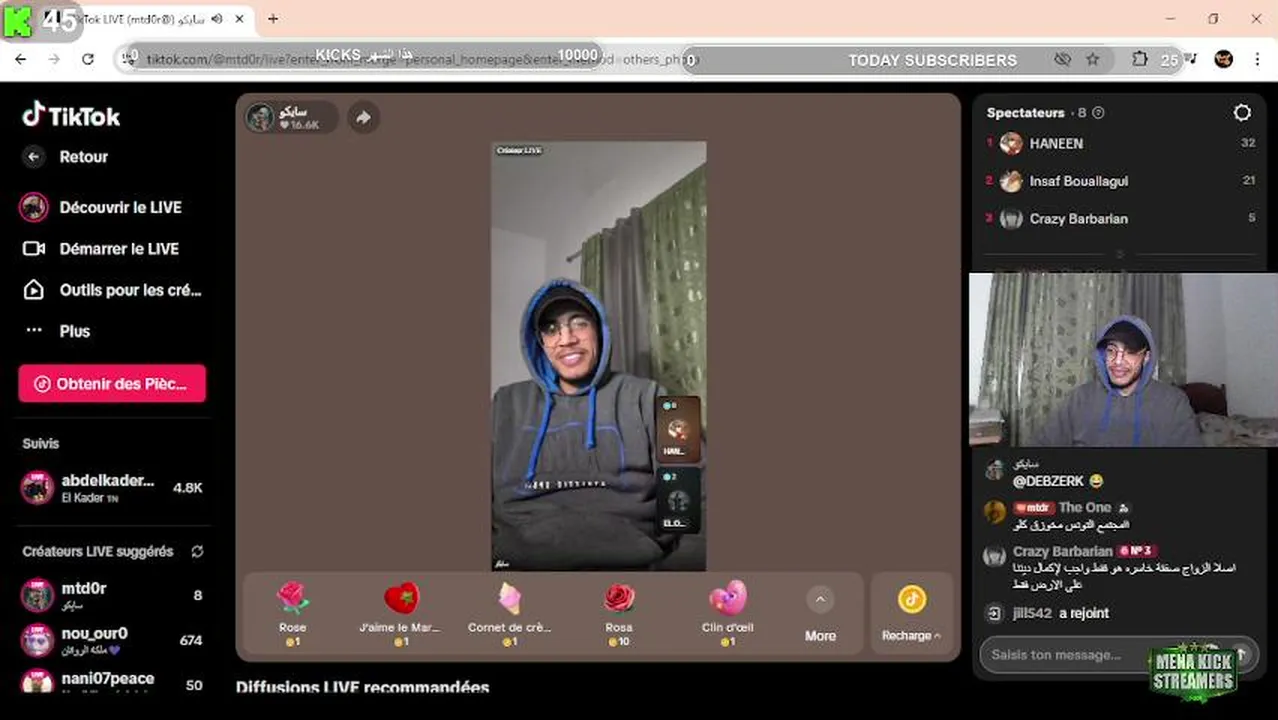Send the Clin d'œil gift
Viewport: 1278px width, 720px height.
(x=728, y=614)
